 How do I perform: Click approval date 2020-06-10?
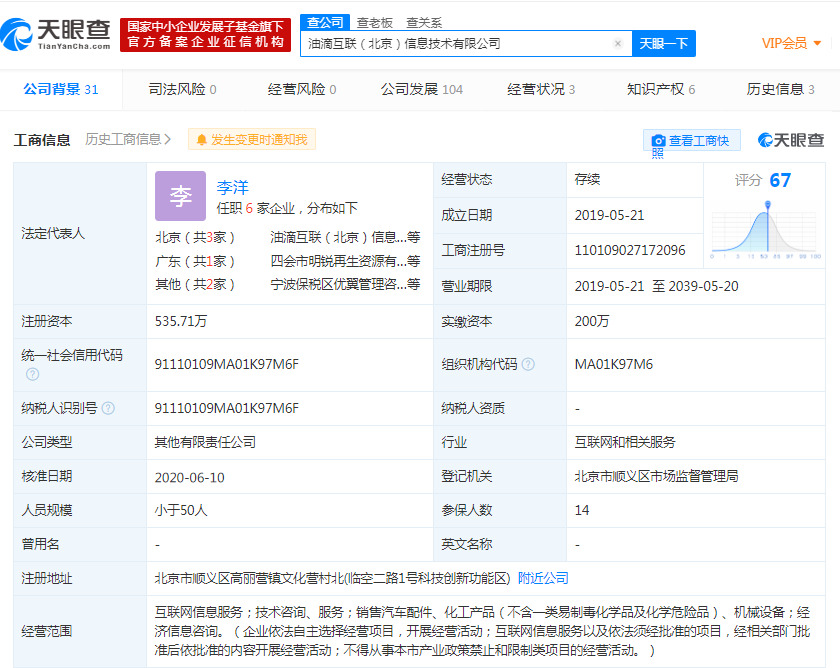[190, 477]
